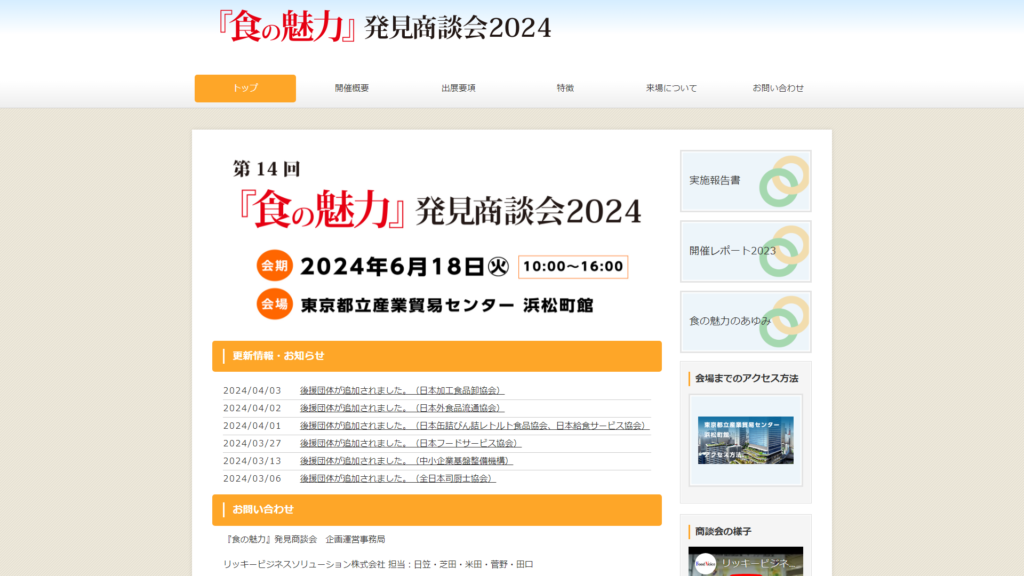Viewport: 1024px width, 576px height.
Task: Open the 食の魅力のあゆみ sidebar banner
Action: coord(746,322)
